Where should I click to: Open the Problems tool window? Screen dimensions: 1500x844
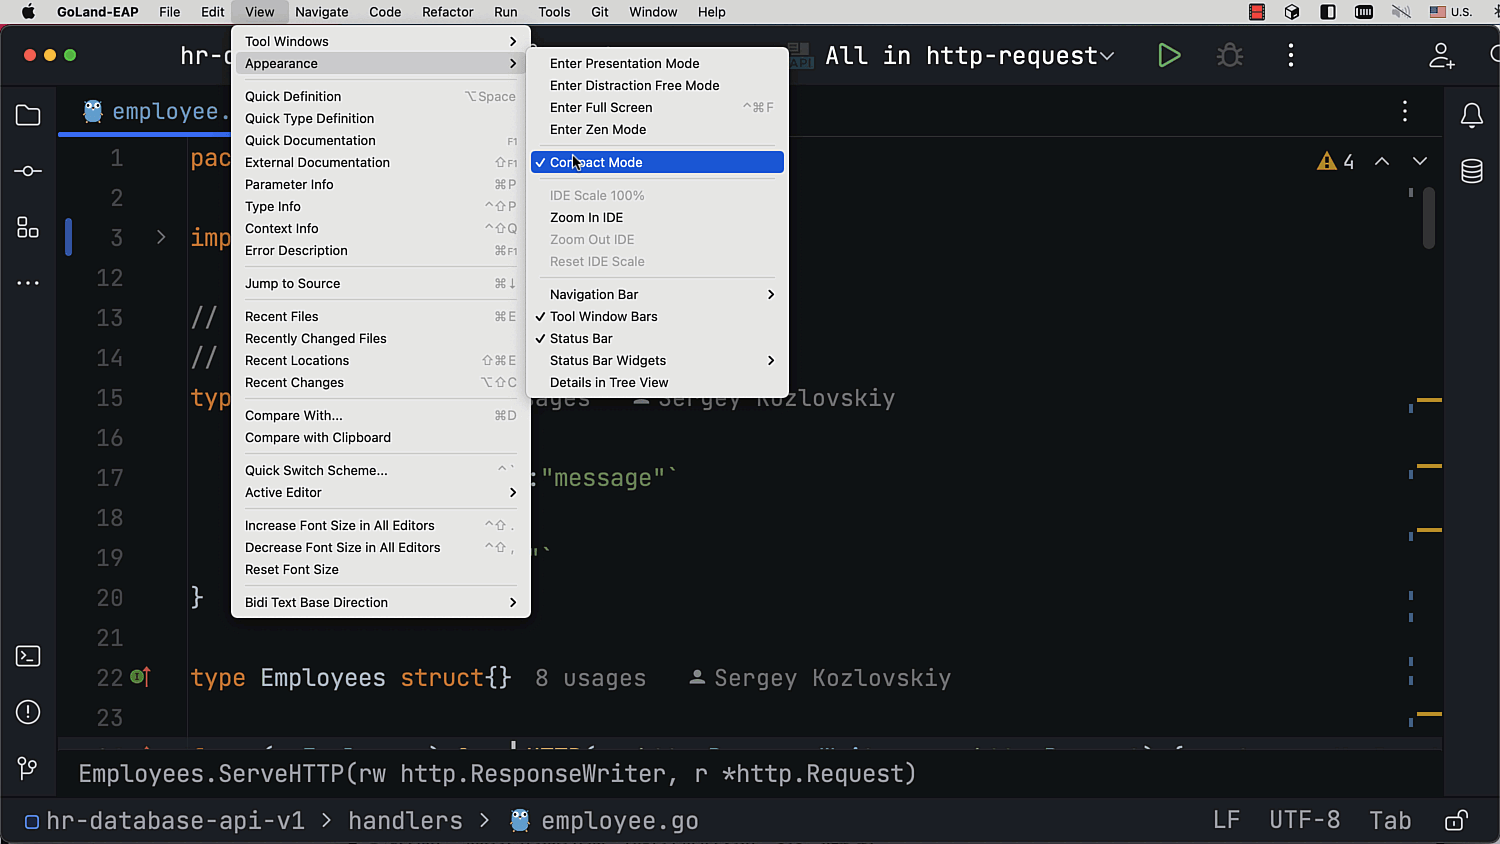coord(28,712)
